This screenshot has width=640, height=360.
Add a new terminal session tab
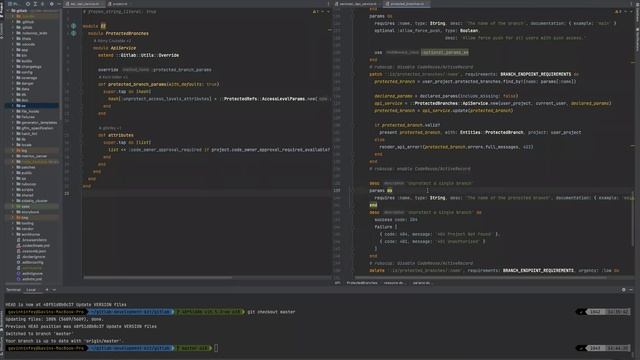pos(47,289)
